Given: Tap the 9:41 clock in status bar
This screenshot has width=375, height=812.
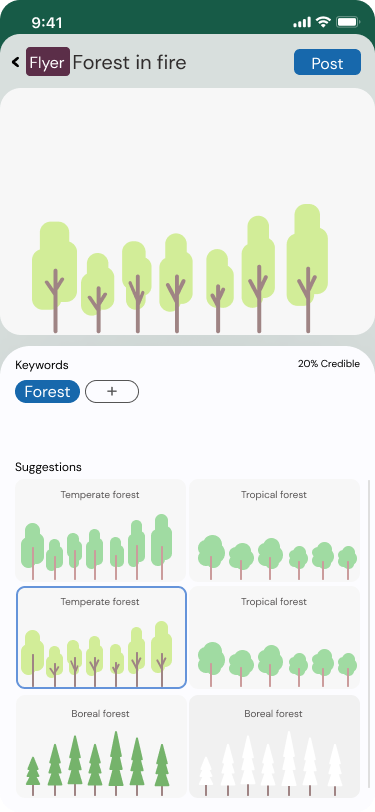Looking at the screenshot, I should (47, 22).
